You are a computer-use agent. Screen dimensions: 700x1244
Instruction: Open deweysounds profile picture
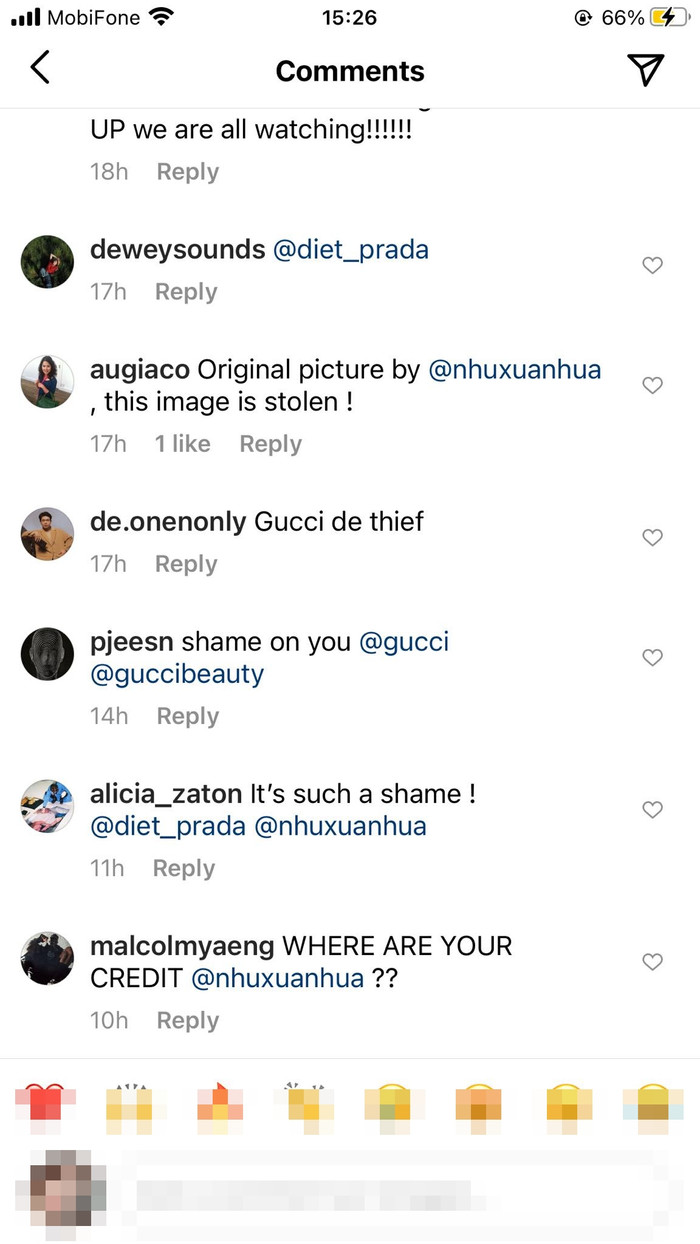[47, 261]
